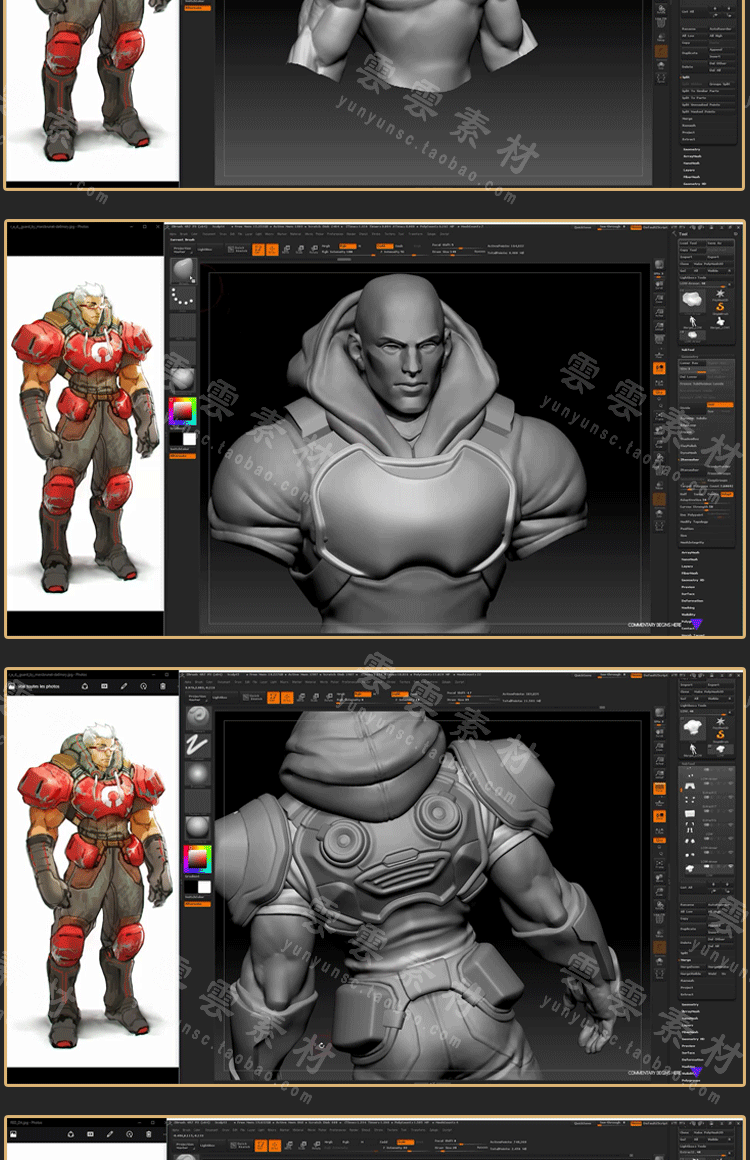Open the material sphere picker in the hooded-bust ZBrush window
The height and width of the screenshot is (1160, 750).
tap(183, 379)
